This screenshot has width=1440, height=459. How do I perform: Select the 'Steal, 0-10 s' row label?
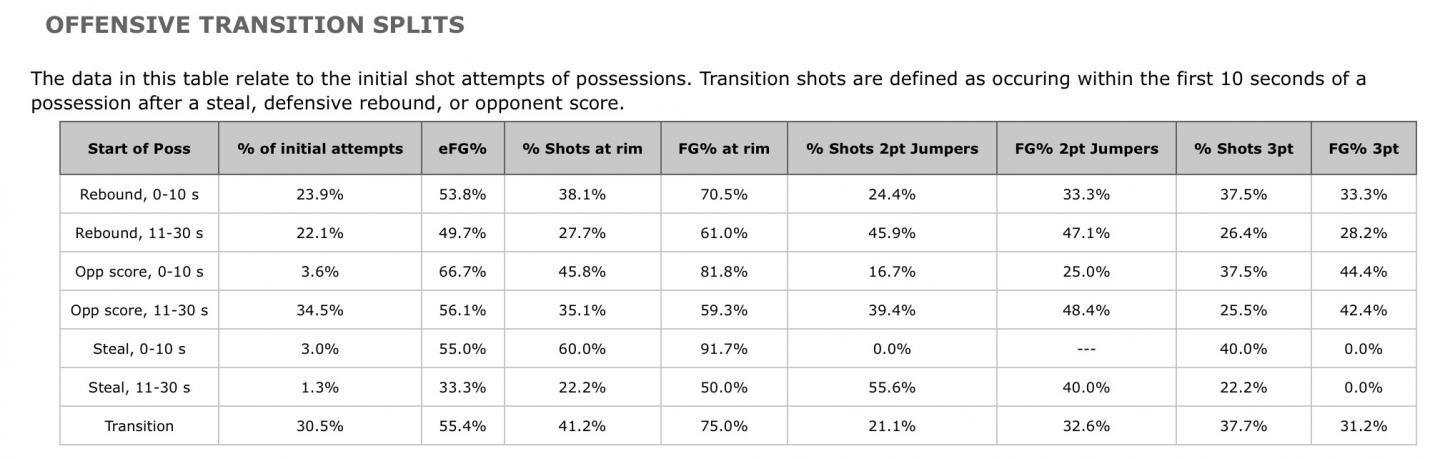pos(139,349)
